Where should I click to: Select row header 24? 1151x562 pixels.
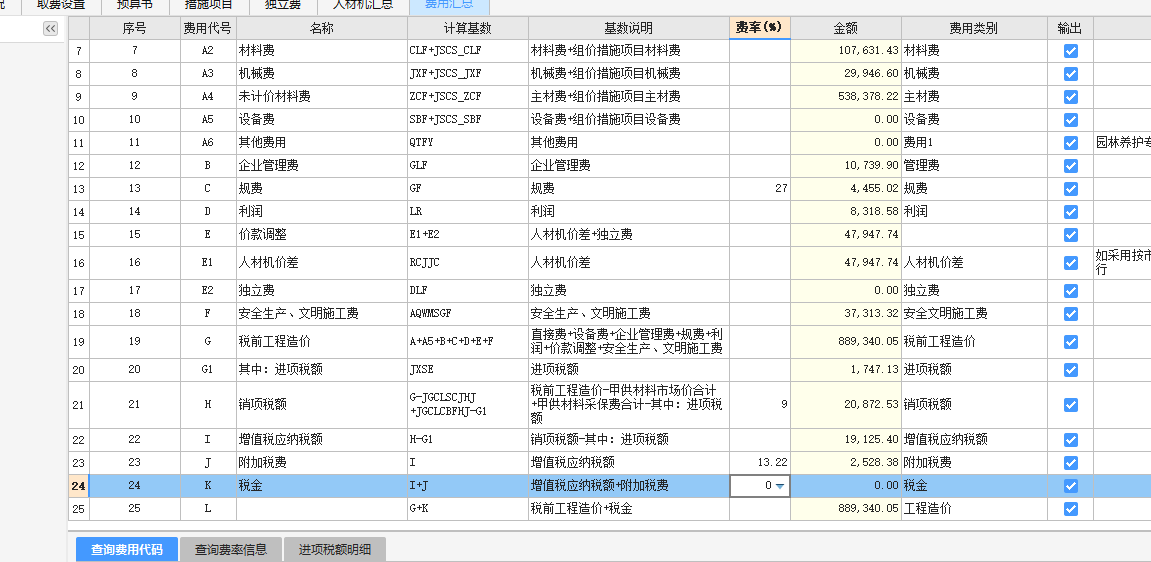coord(79,486)
